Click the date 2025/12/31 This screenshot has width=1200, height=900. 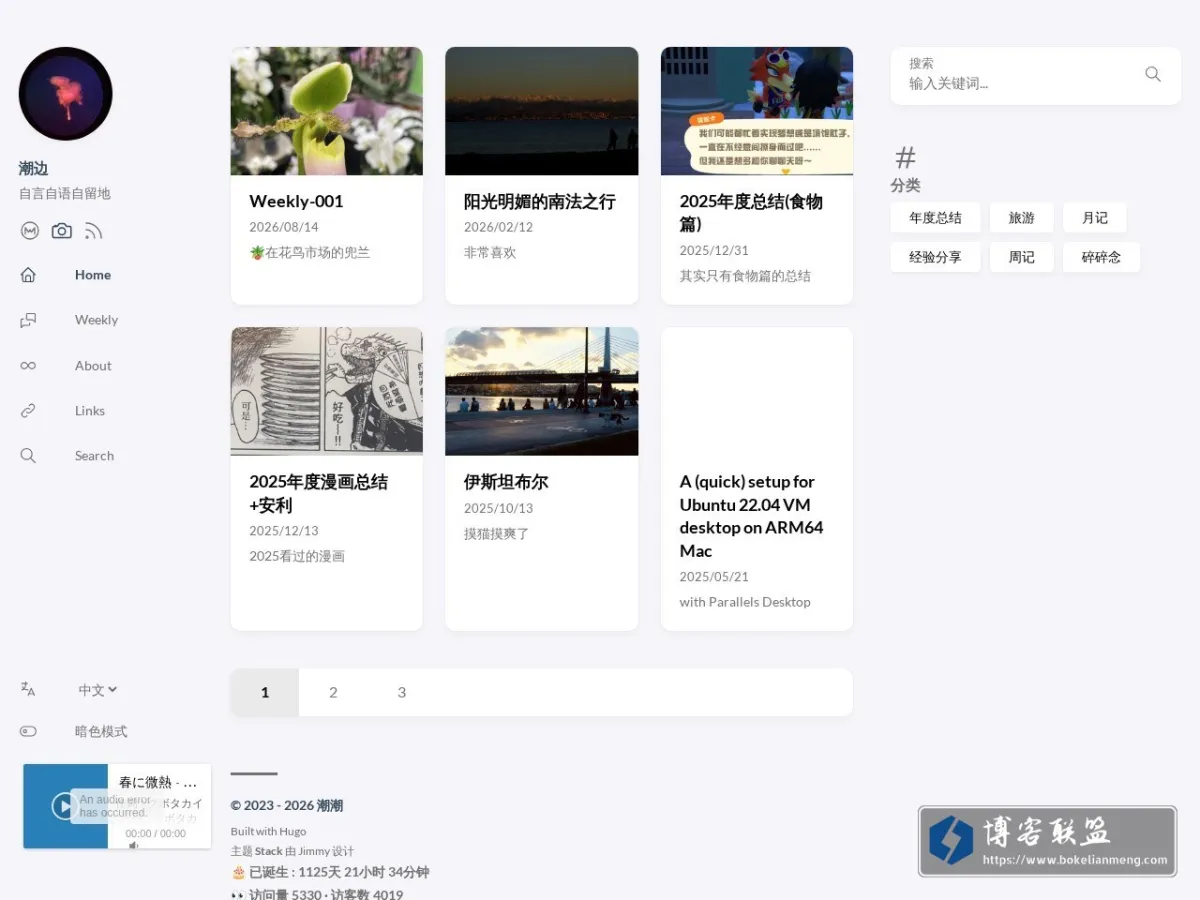714,250
